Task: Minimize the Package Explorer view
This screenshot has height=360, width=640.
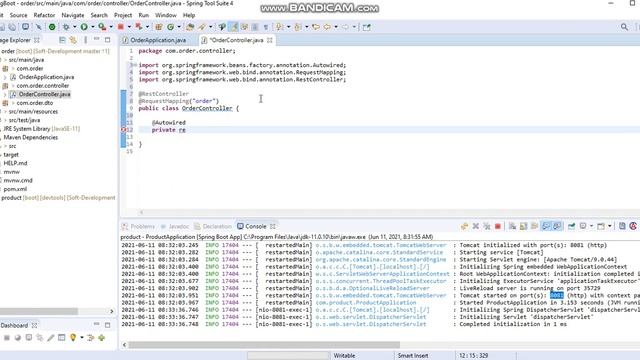Action: click(x=96, y=40)
